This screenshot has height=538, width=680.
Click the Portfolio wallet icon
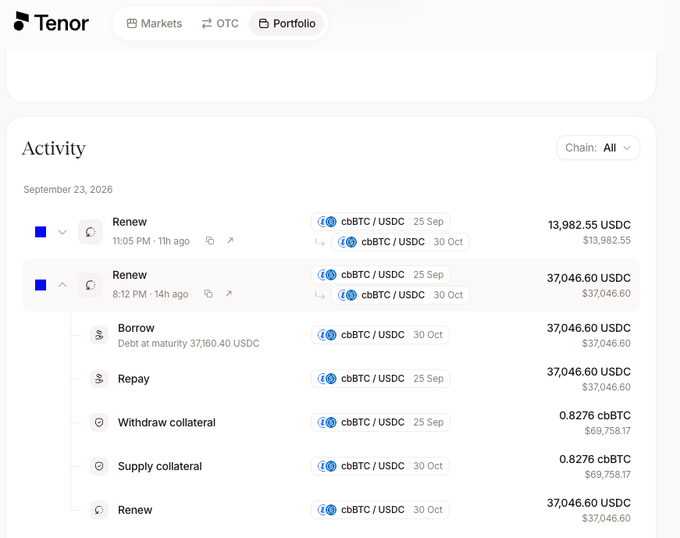pyautogui.click(x=264, y=23)
